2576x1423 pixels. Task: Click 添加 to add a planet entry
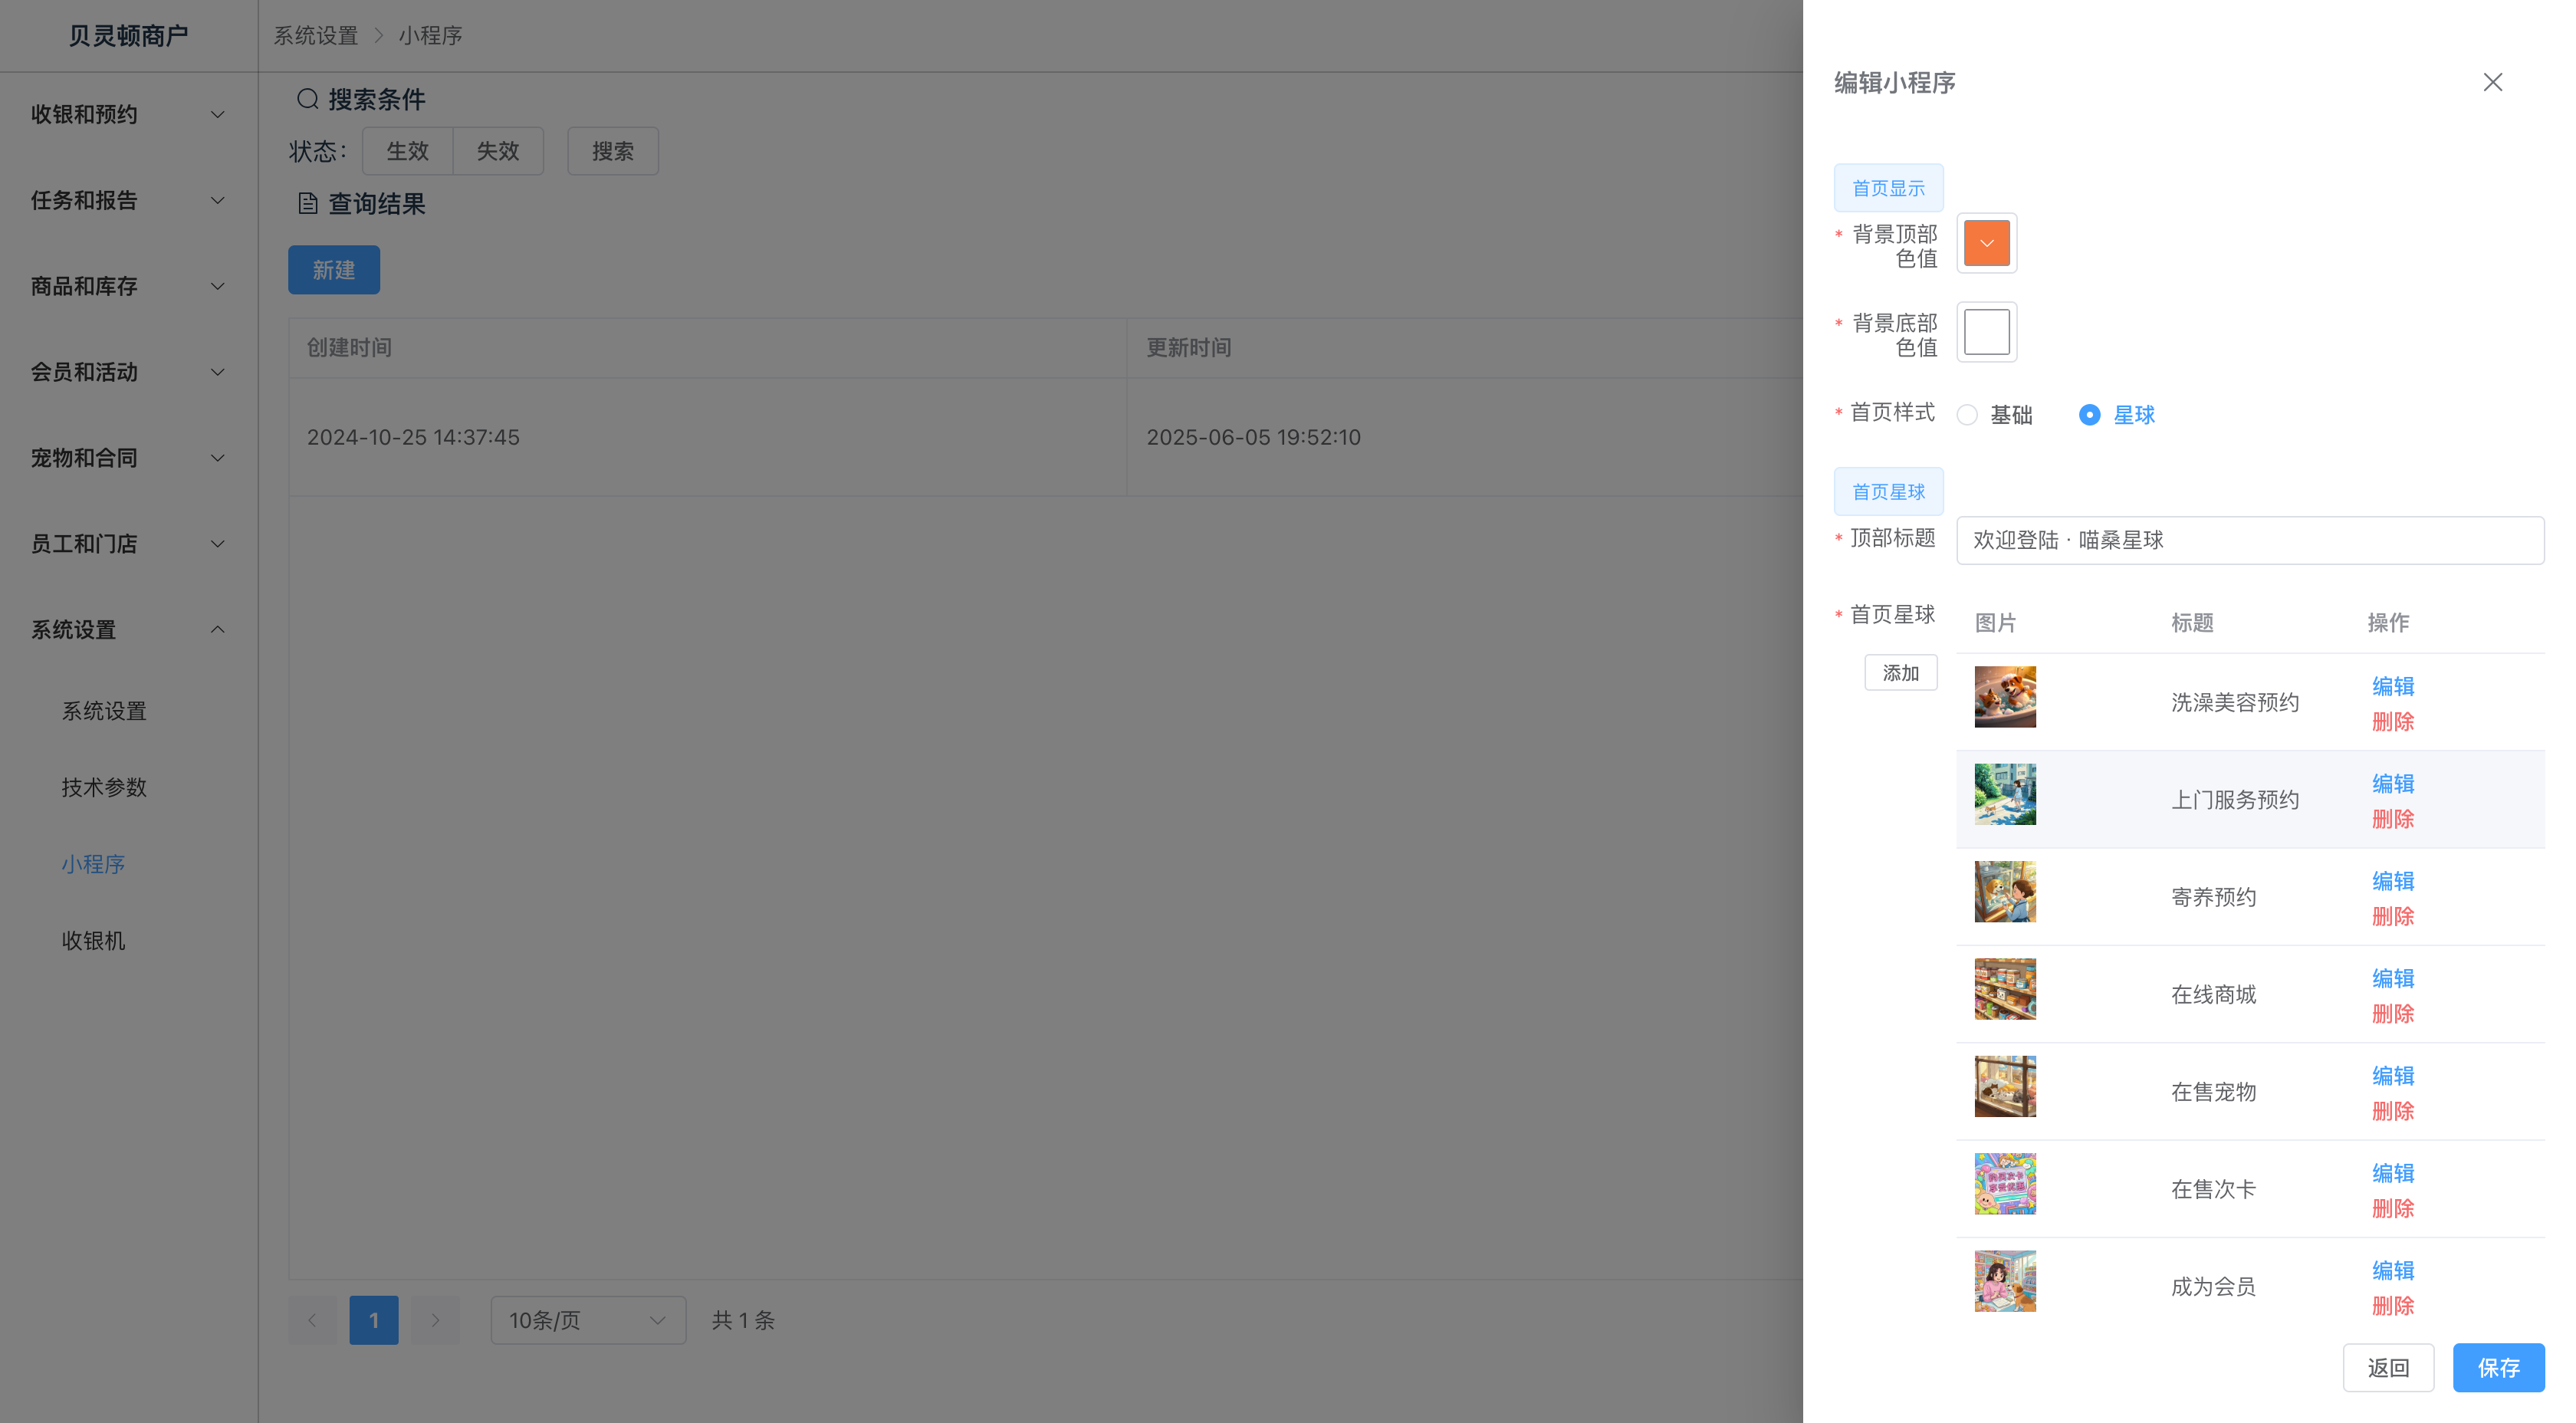coord(1900,673)
